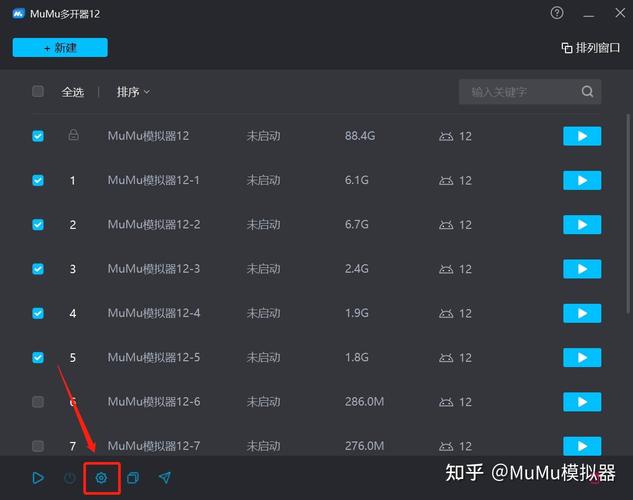Click Android icon in MuMu模拟器12-3 row

point(446,269)
